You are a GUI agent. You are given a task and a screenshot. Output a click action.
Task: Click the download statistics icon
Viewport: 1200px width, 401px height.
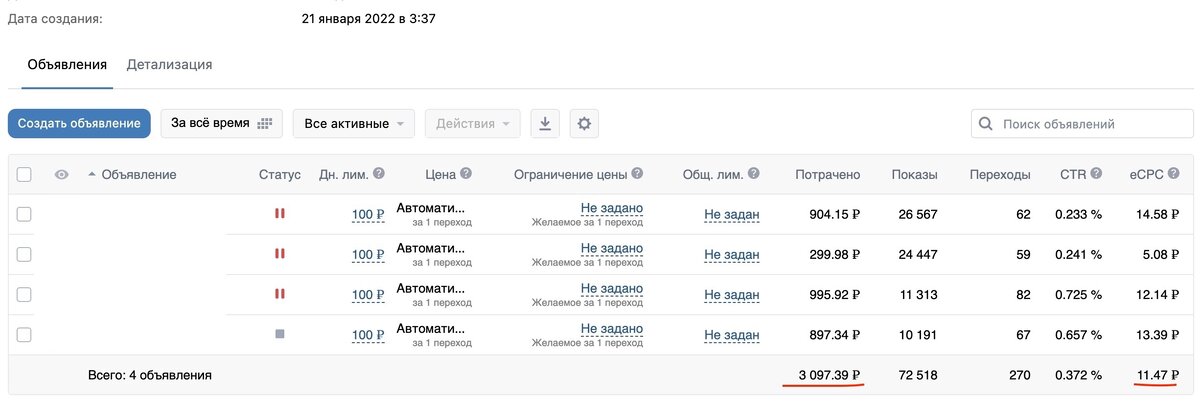click(545, 124)
